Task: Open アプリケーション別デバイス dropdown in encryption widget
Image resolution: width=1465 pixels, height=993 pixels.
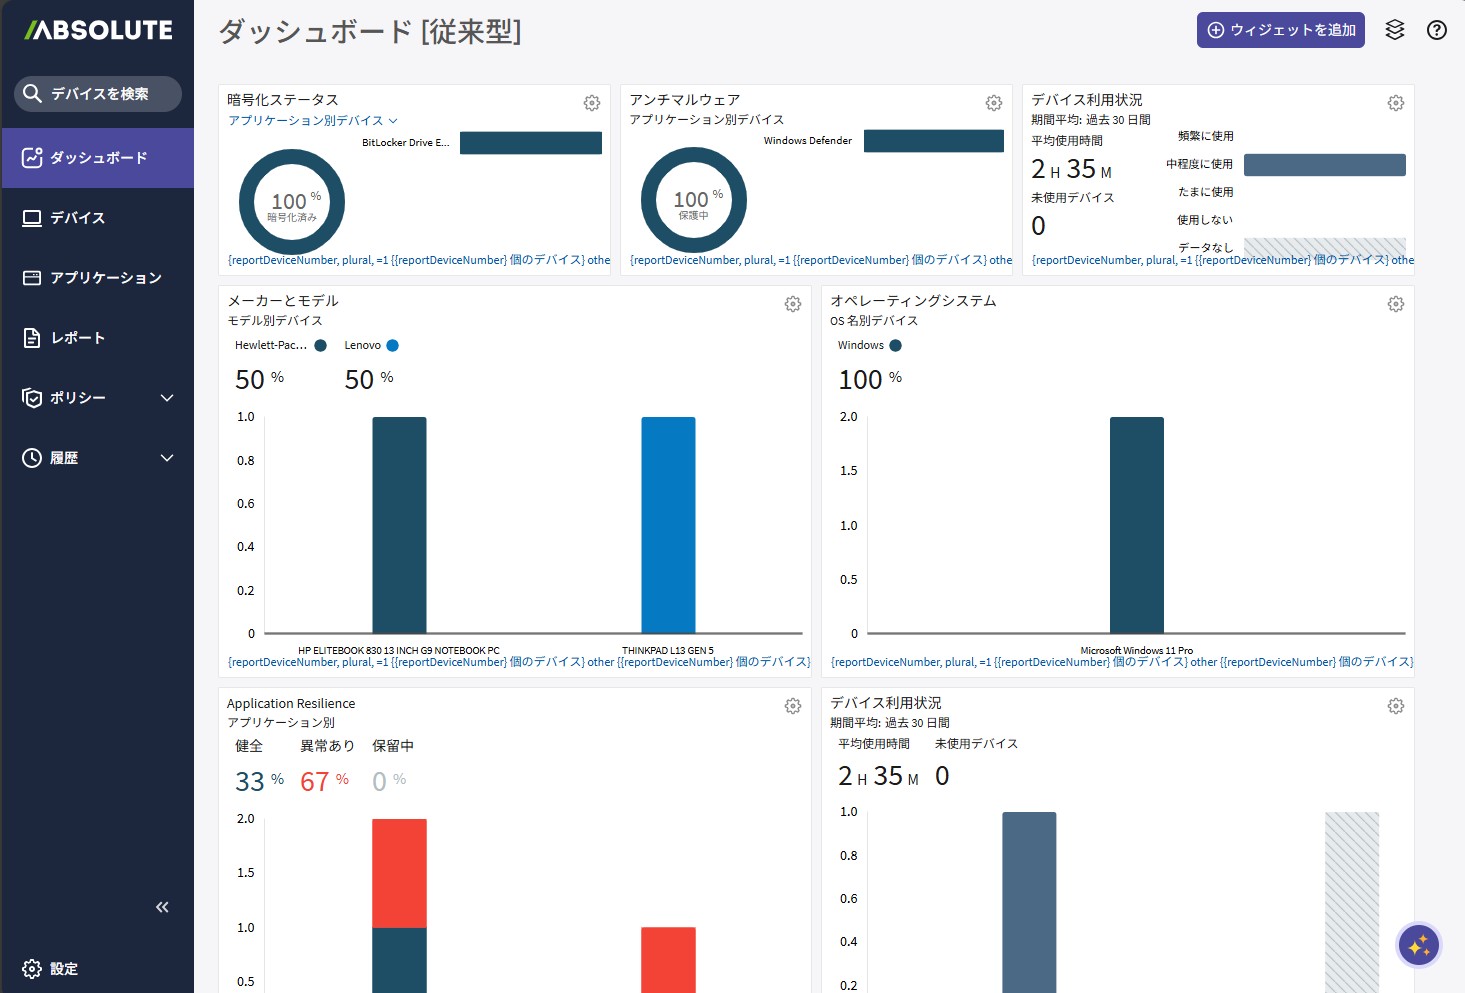Action: click(312, 120)
